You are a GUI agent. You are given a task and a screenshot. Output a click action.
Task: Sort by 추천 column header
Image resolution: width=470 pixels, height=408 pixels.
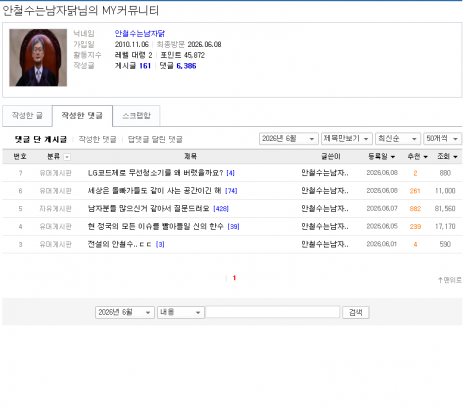tap(417, 156)
